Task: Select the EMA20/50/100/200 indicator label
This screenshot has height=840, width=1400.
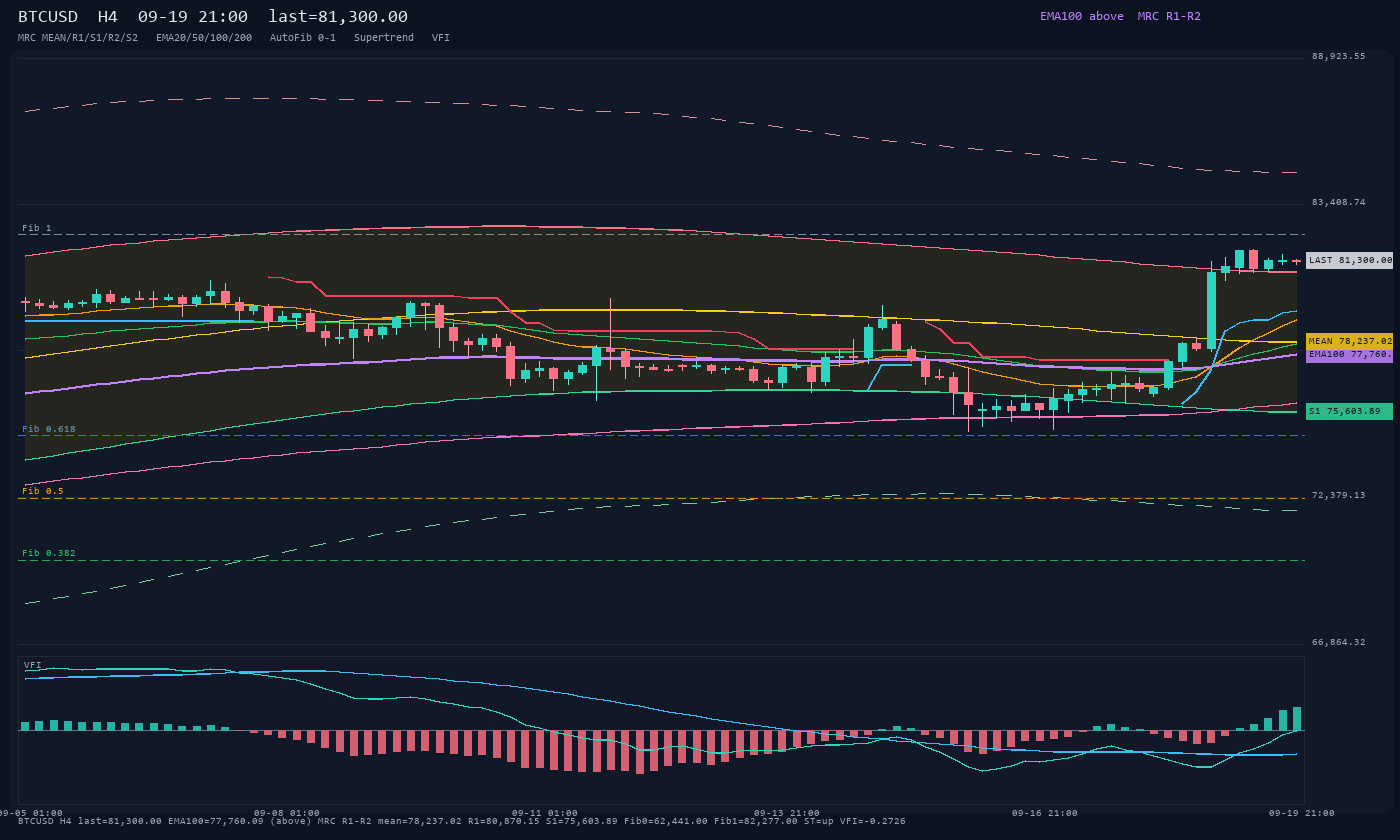Action: click(204, 38)
